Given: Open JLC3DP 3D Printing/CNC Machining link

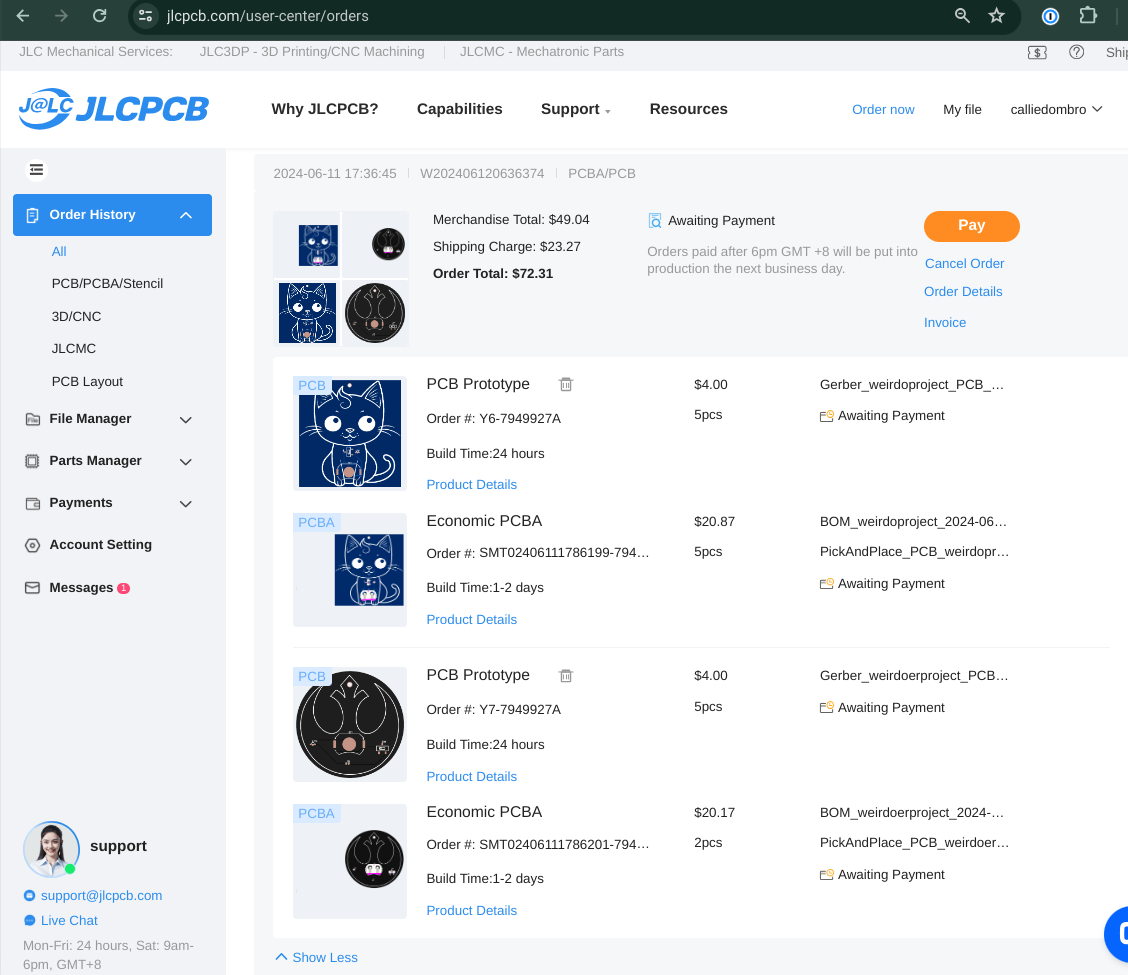Looking at the screenshot, I should 311,52.
